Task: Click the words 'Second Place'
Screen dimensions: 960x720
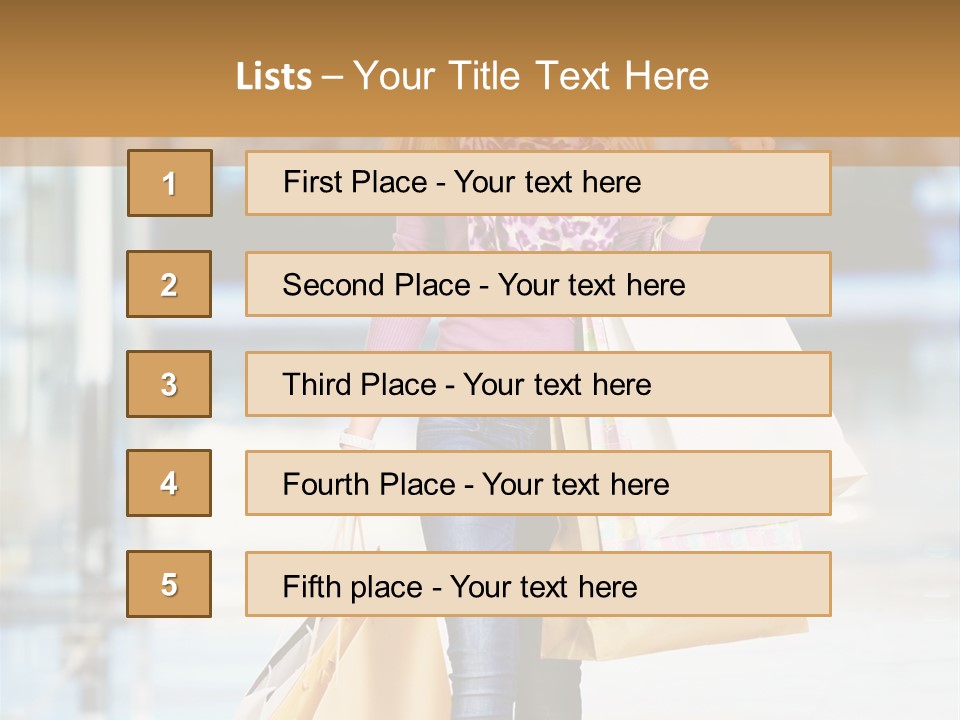Action: [x=376, y=285]
